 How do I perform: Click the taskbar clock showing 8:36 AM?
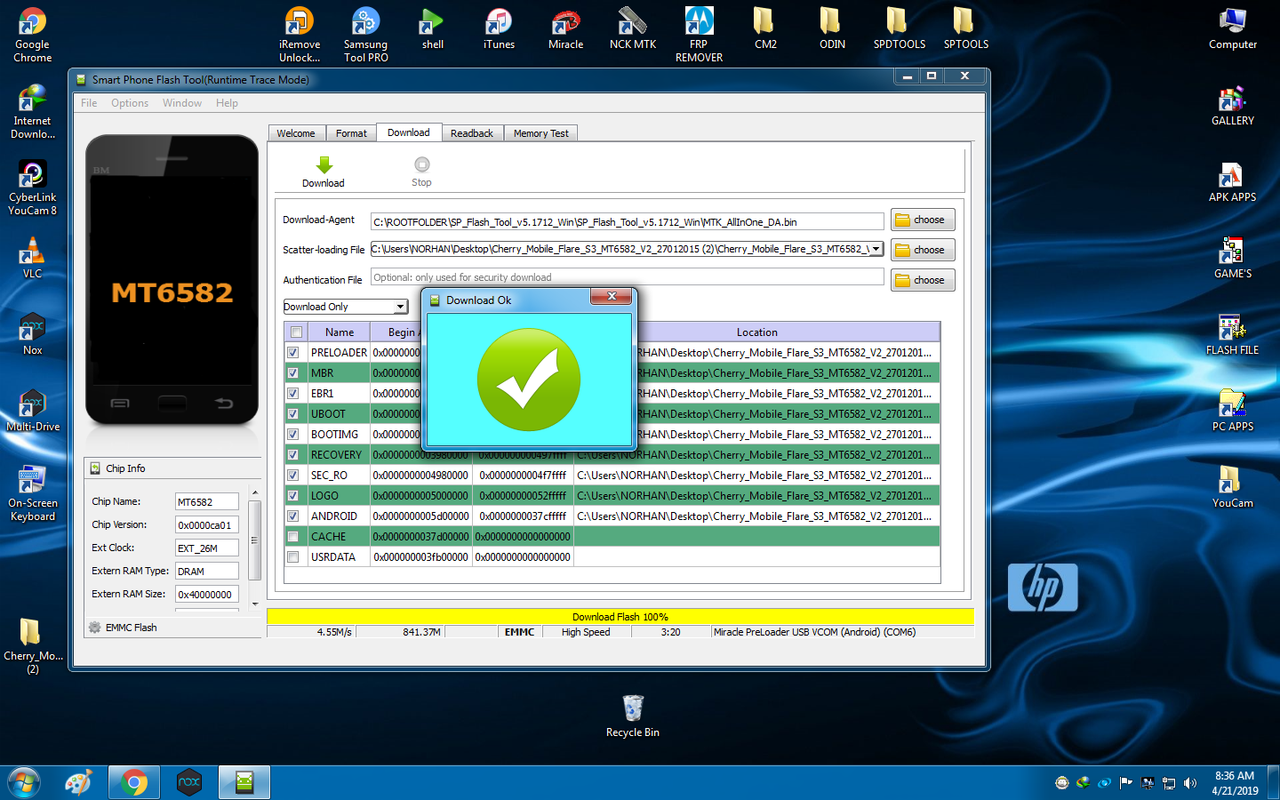[x=1233, y=783]
